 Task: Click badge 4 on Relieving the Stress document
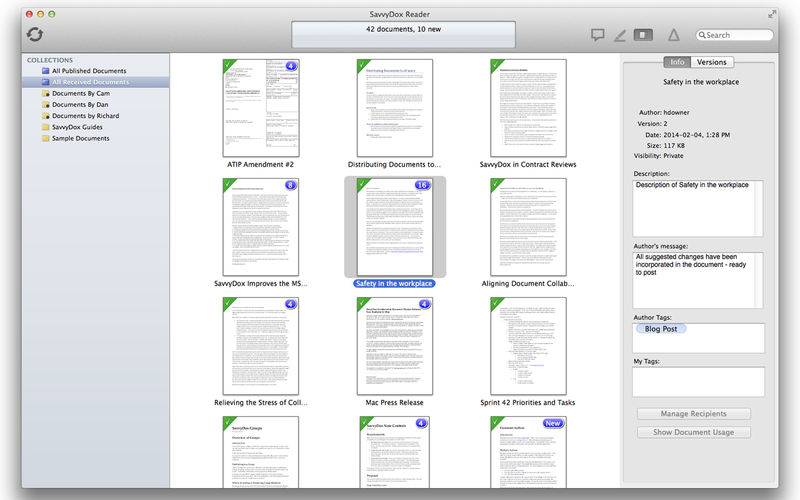[290, 304]
